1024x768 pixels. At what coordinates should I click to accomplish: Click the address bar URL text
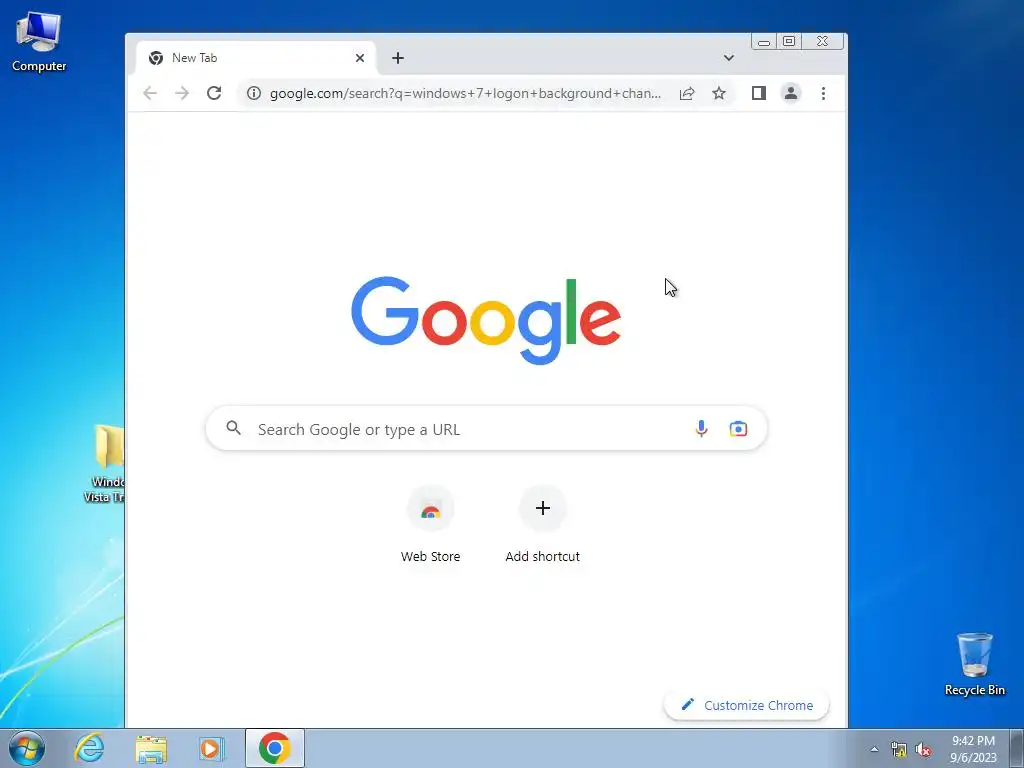coord(466,93)
